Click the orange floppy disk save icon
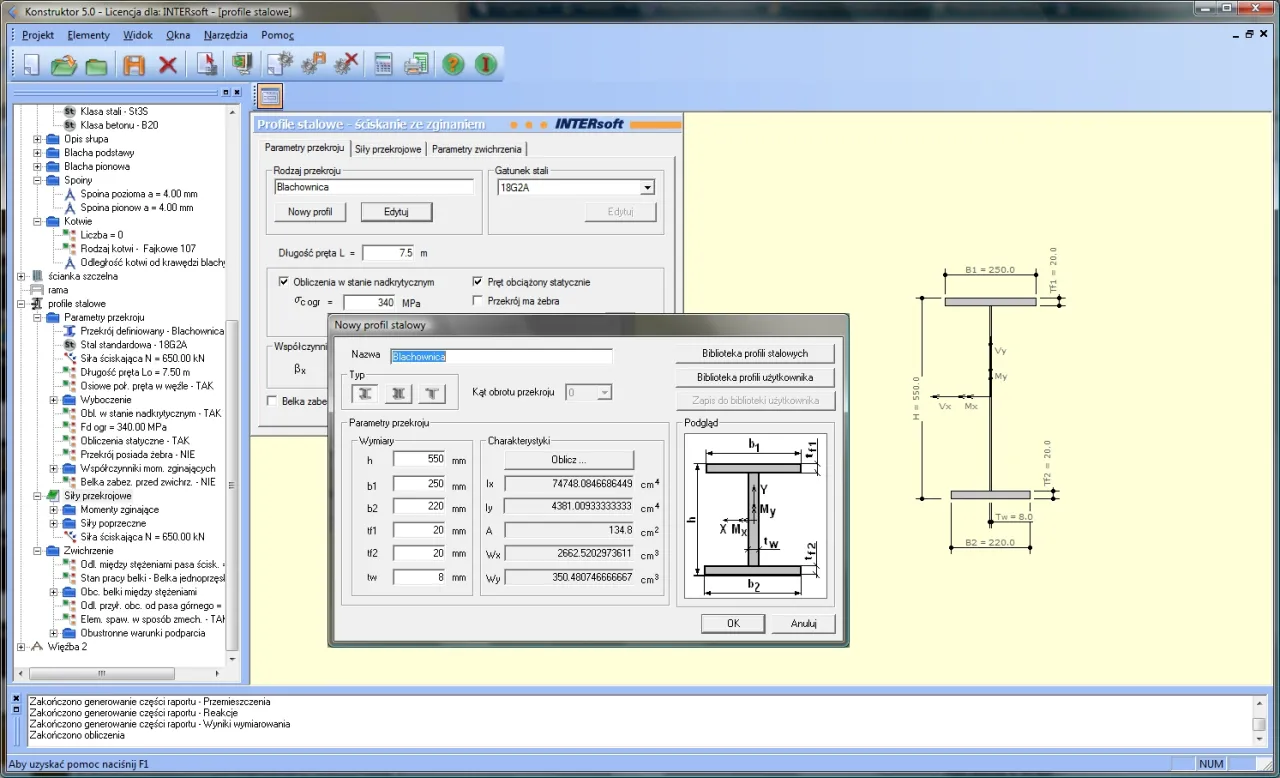This screenshot has width=1280, height=778. pos(134,65)
